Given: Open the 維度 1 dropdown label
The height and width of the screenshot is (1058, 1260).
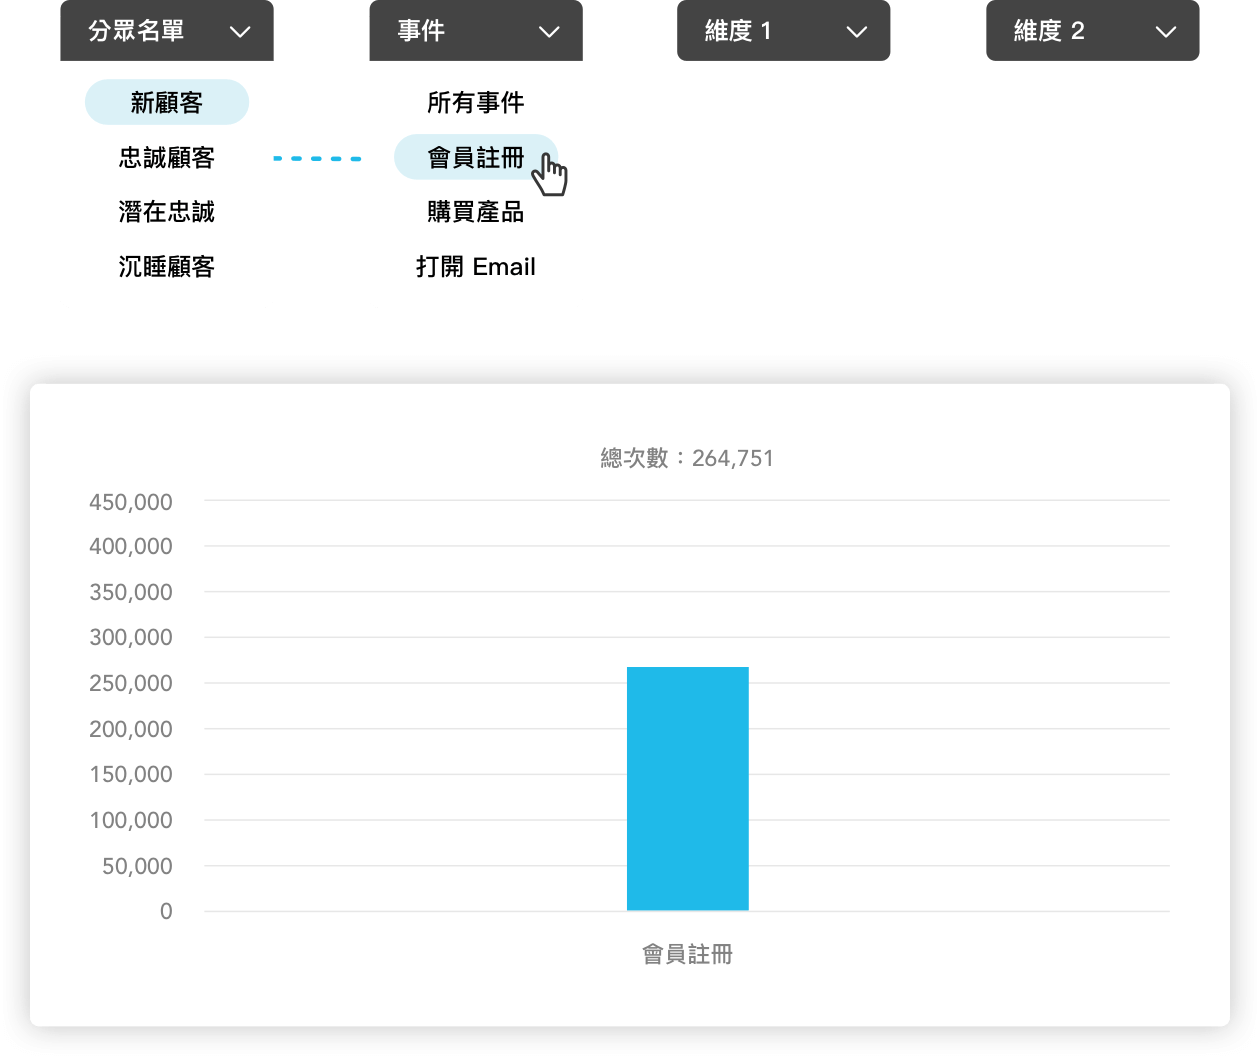Looking at the screenshot, I should pyautogui.click(x=738, y=32).
